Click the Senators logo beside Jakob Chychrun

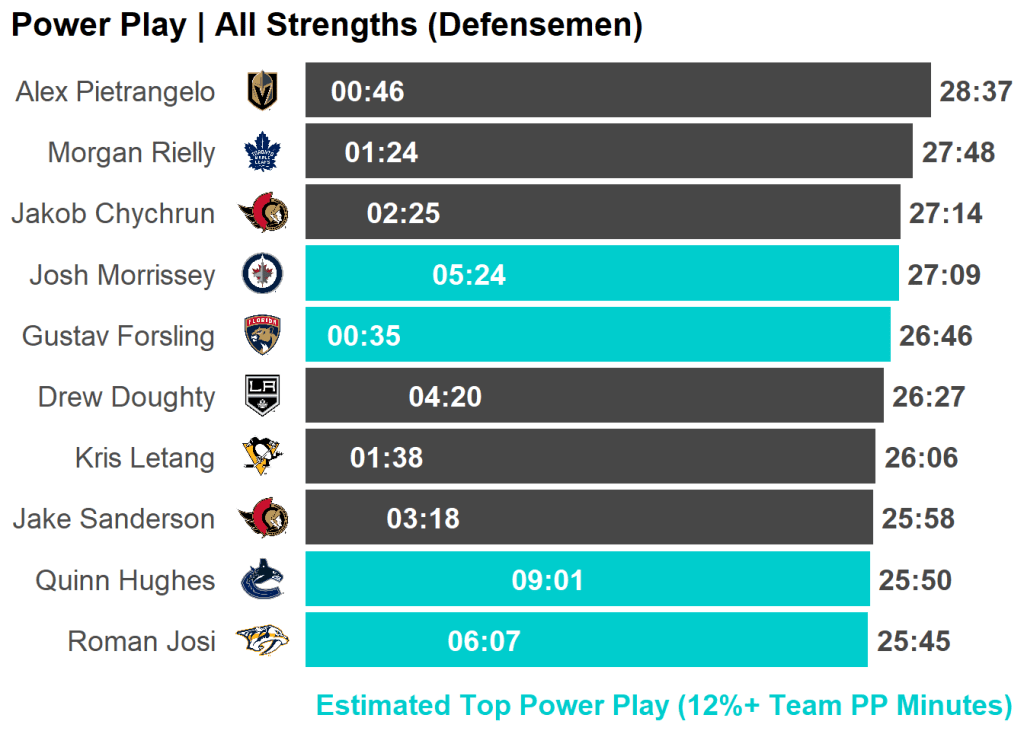262,213
